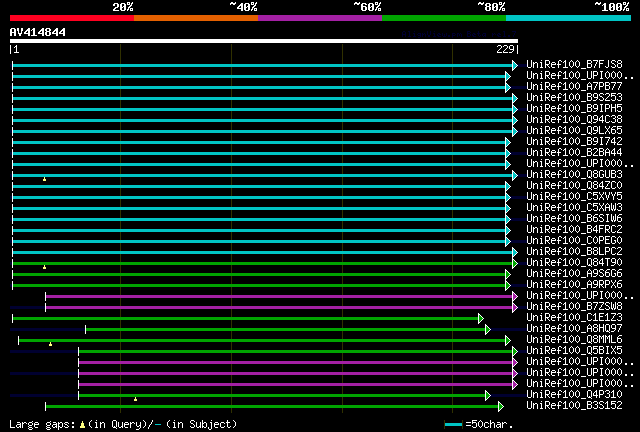Click the yellow gap marker under Q4P310 bar
The image size is (640, 432).
136,399
